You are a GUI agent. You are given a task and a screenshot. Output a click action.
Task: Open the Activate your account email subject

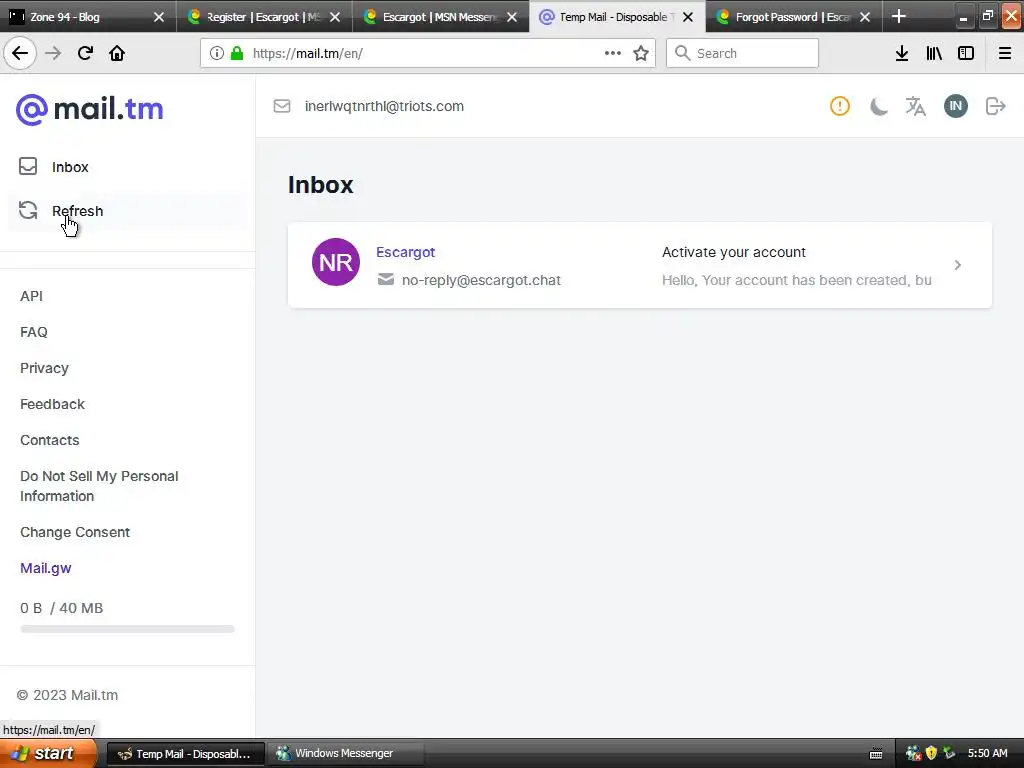(734, 252)
